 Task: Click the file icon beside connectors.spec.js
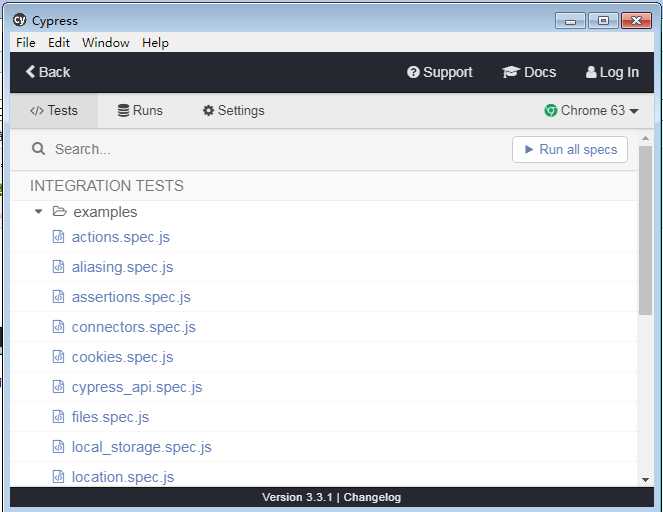click(58, 327)
